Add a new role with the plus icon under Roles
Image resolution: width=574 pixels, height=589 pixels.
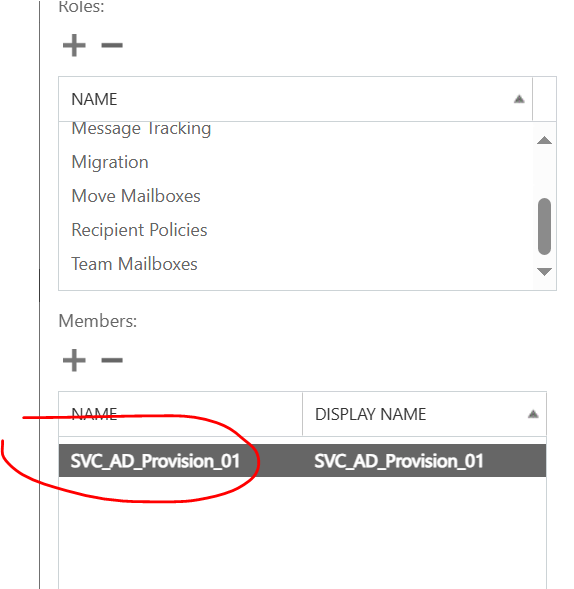click(x=74, y=45)
